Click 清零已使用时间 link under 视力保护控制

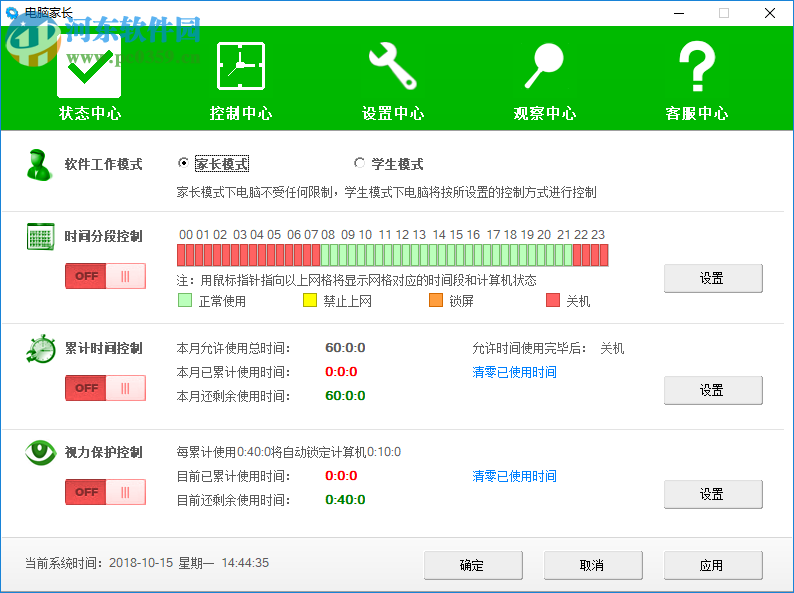pos(514,476)
